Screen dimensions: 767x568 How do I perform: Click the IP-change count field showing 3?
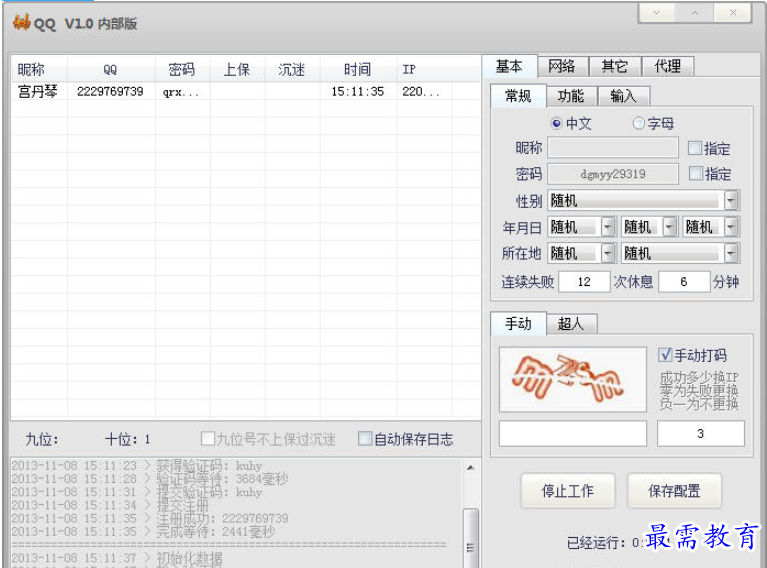(x=700, y=433)
